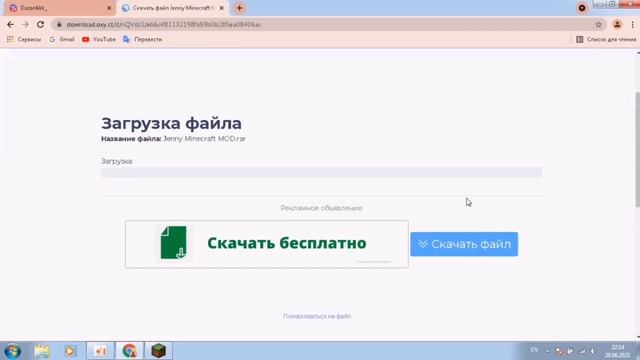The height and width of the screenshot is (360, 640).
Task: Show hidden tray icons arrow
Action: pyautogui.click(x=548, y=351)
